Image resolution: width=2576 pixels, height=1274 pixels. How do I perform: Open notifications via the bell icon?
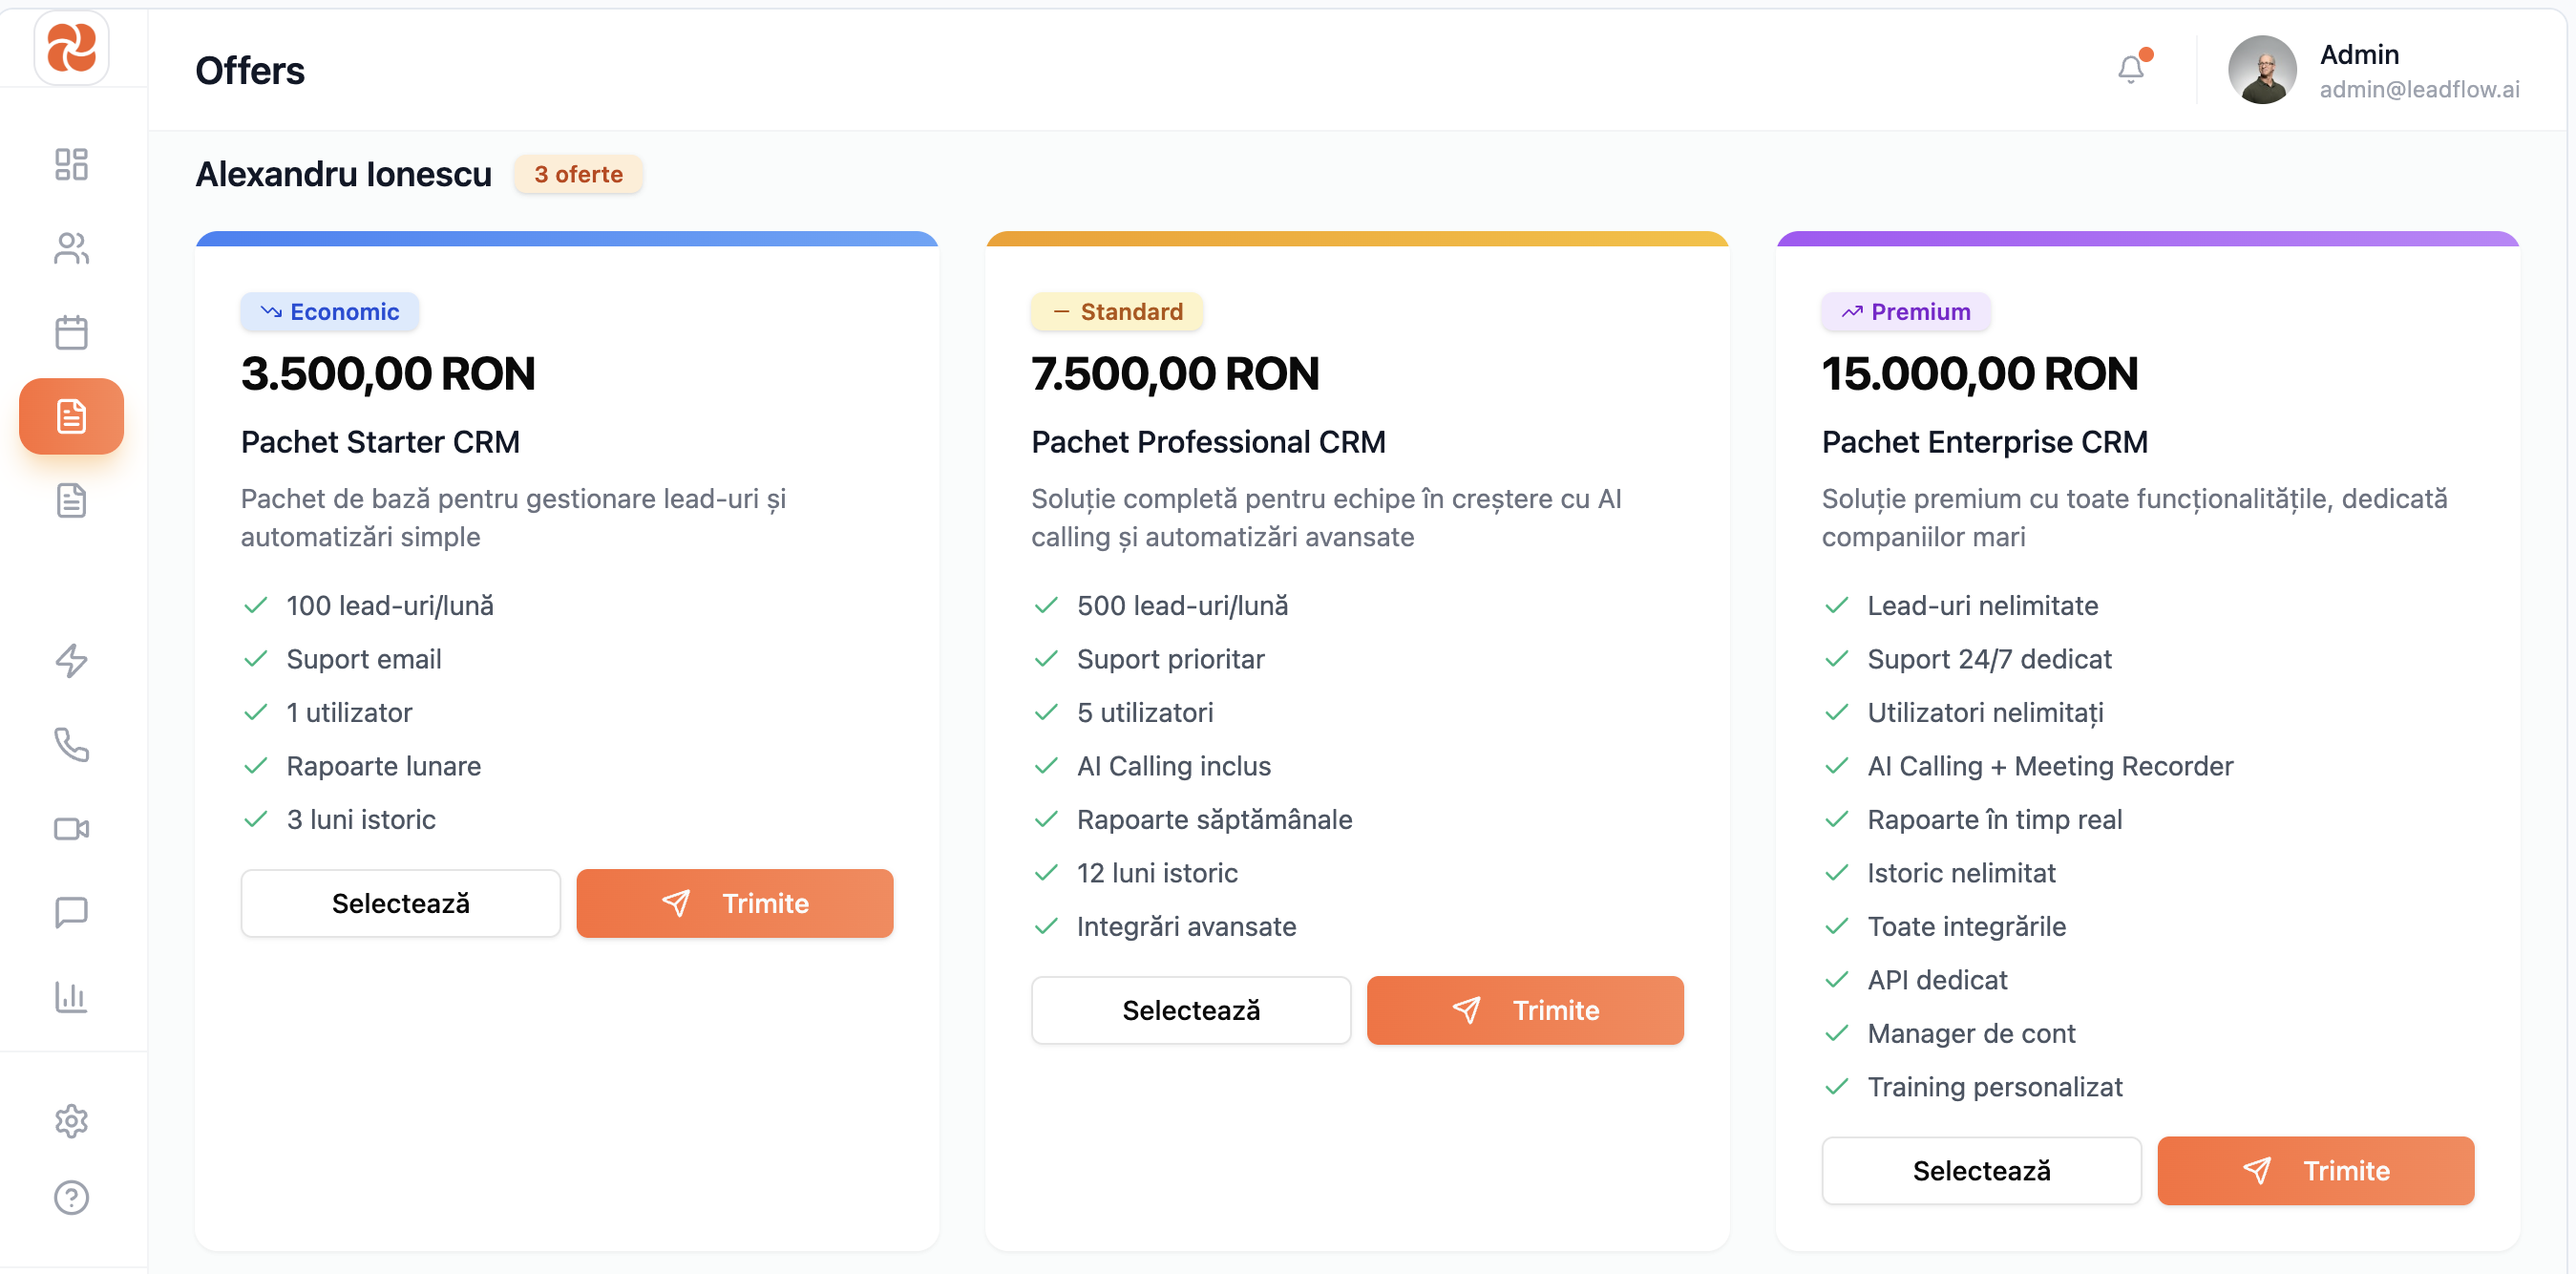pos(2130,69)
